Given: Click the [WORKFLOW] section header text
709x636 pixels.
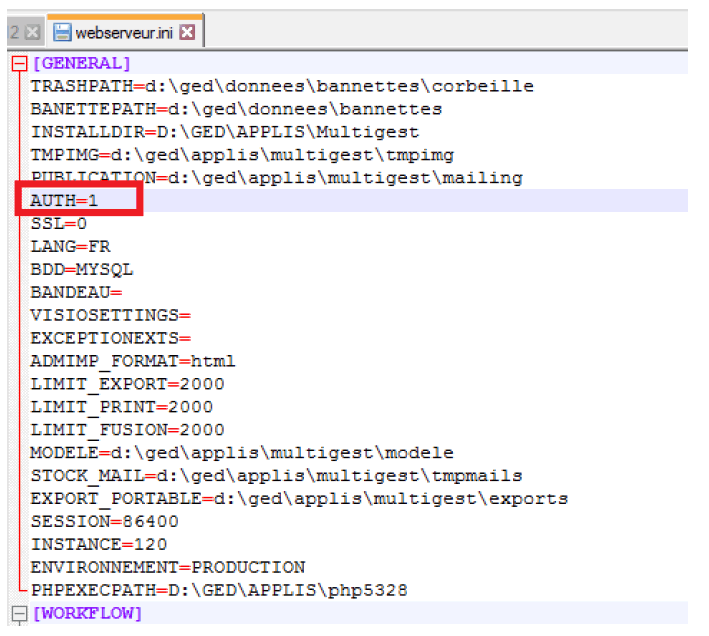Looking at the screenshot, I should 87,612.
